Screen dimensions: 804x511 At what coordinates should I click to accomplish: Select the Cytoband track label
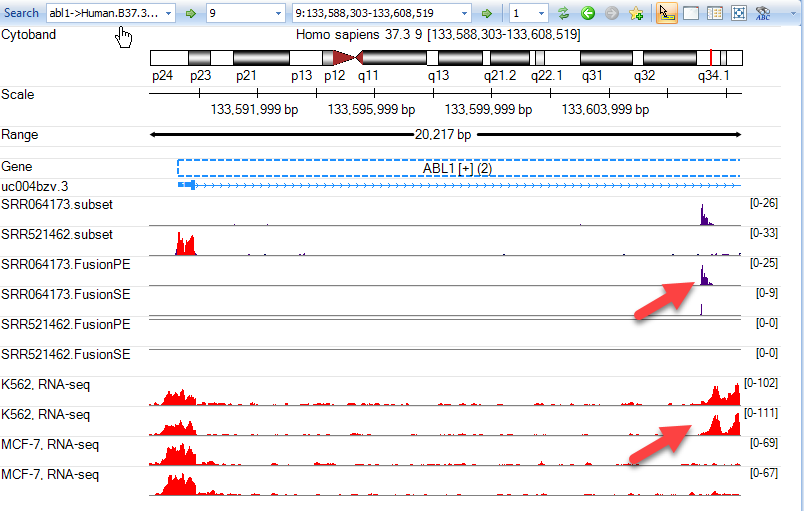coord(29,35)
